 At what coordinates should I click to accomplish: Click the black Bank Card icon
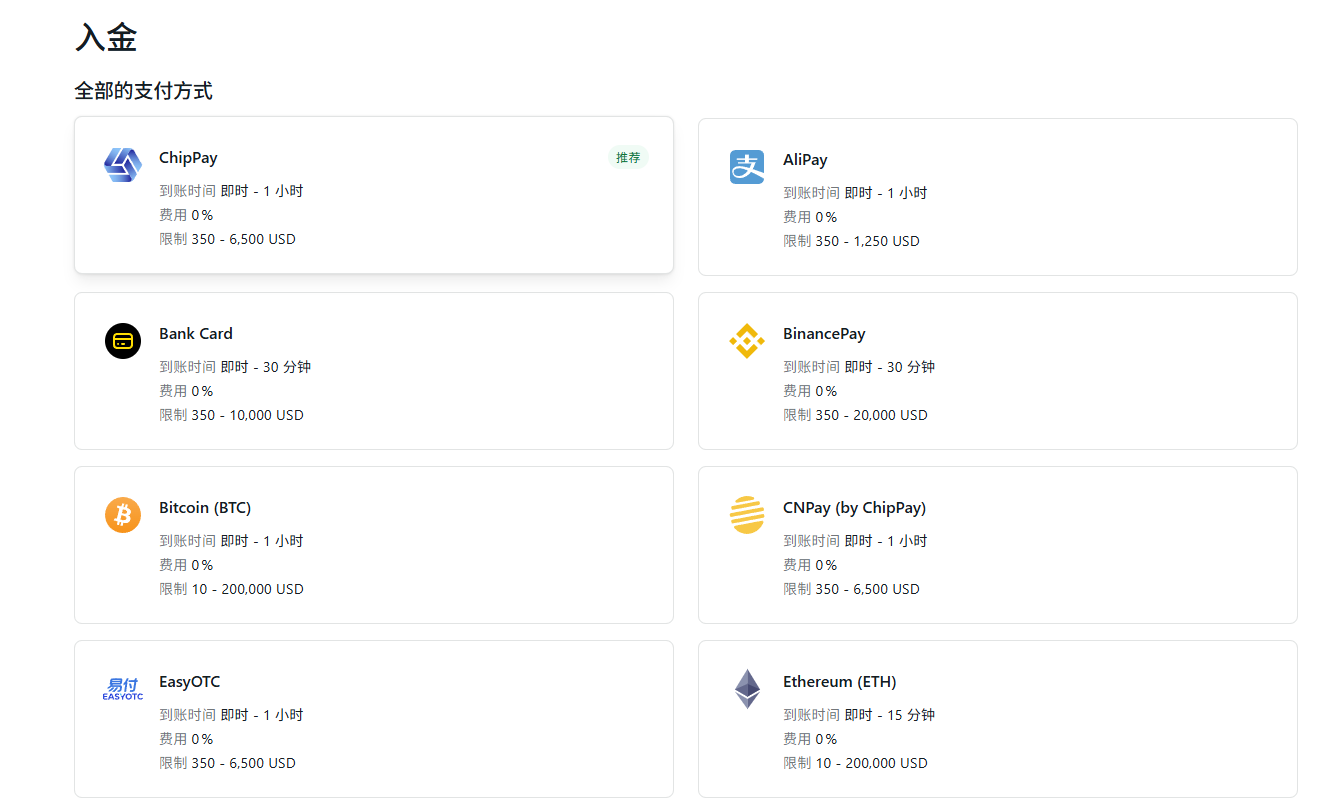(123, 341)
